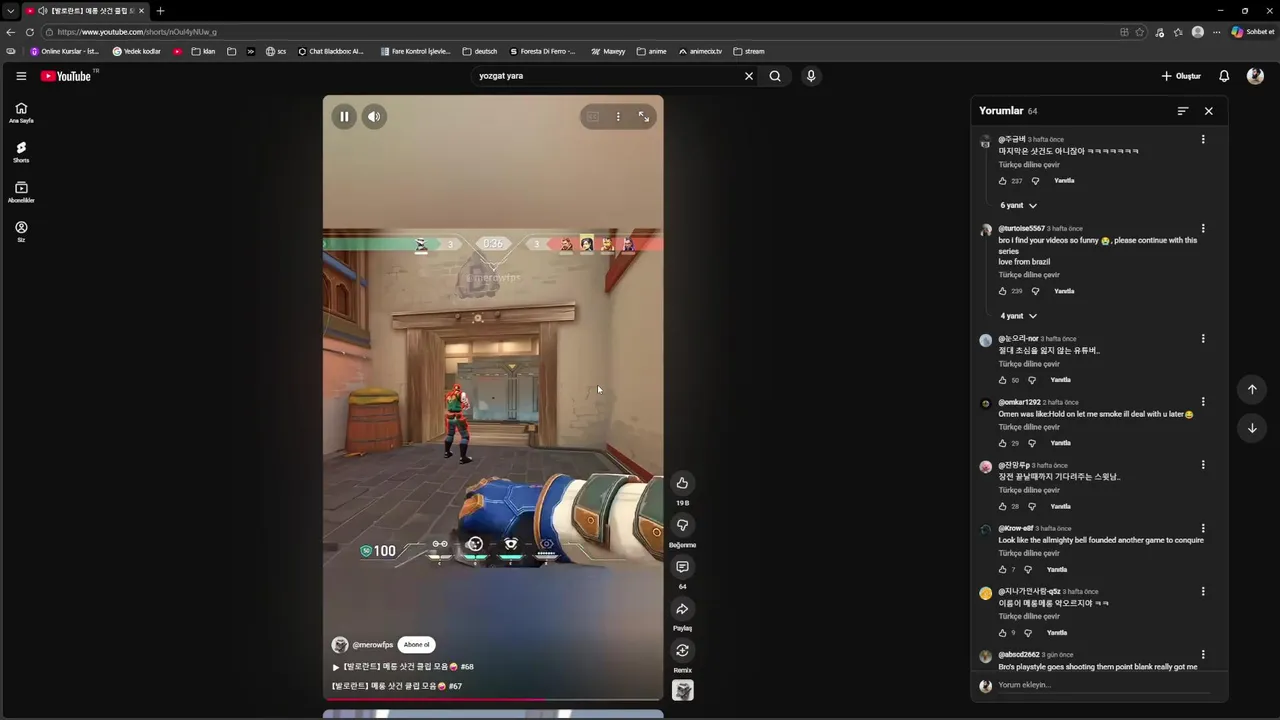Reply (Yanıtla) to the @turtoise5567 comment

pos(1064,291)
